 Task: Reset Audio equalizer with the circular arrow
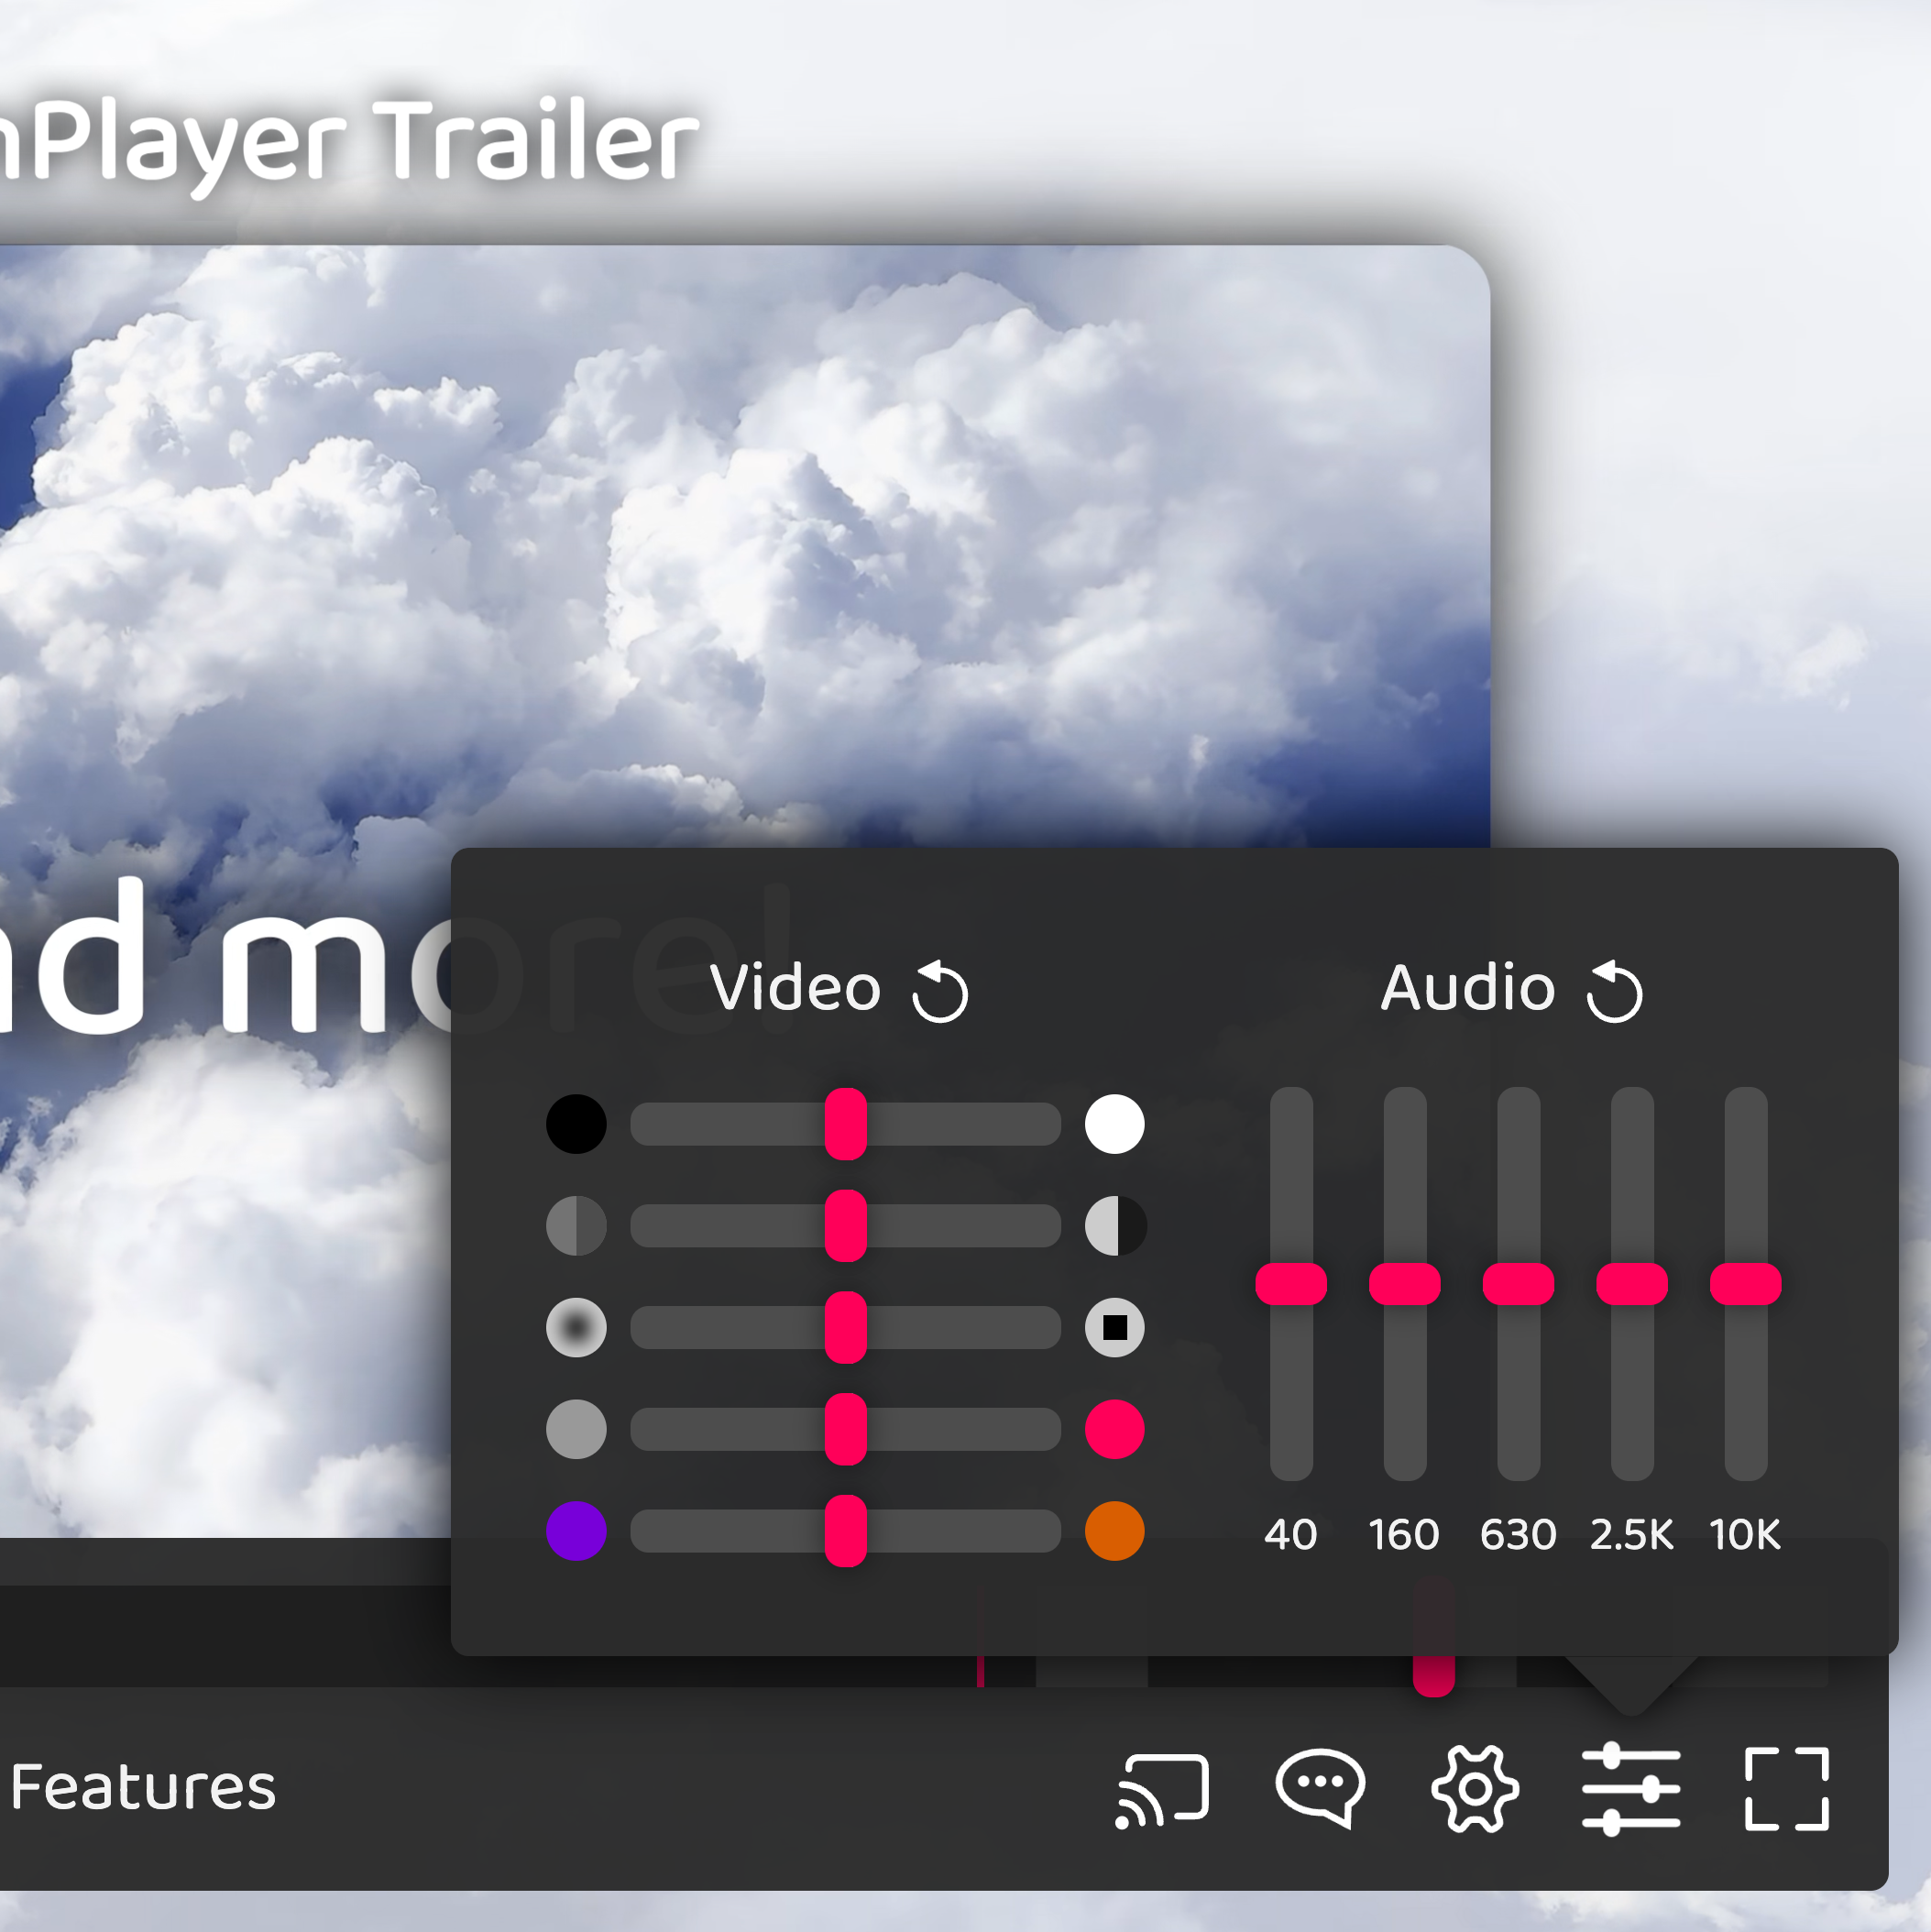tap(1615, 989)
